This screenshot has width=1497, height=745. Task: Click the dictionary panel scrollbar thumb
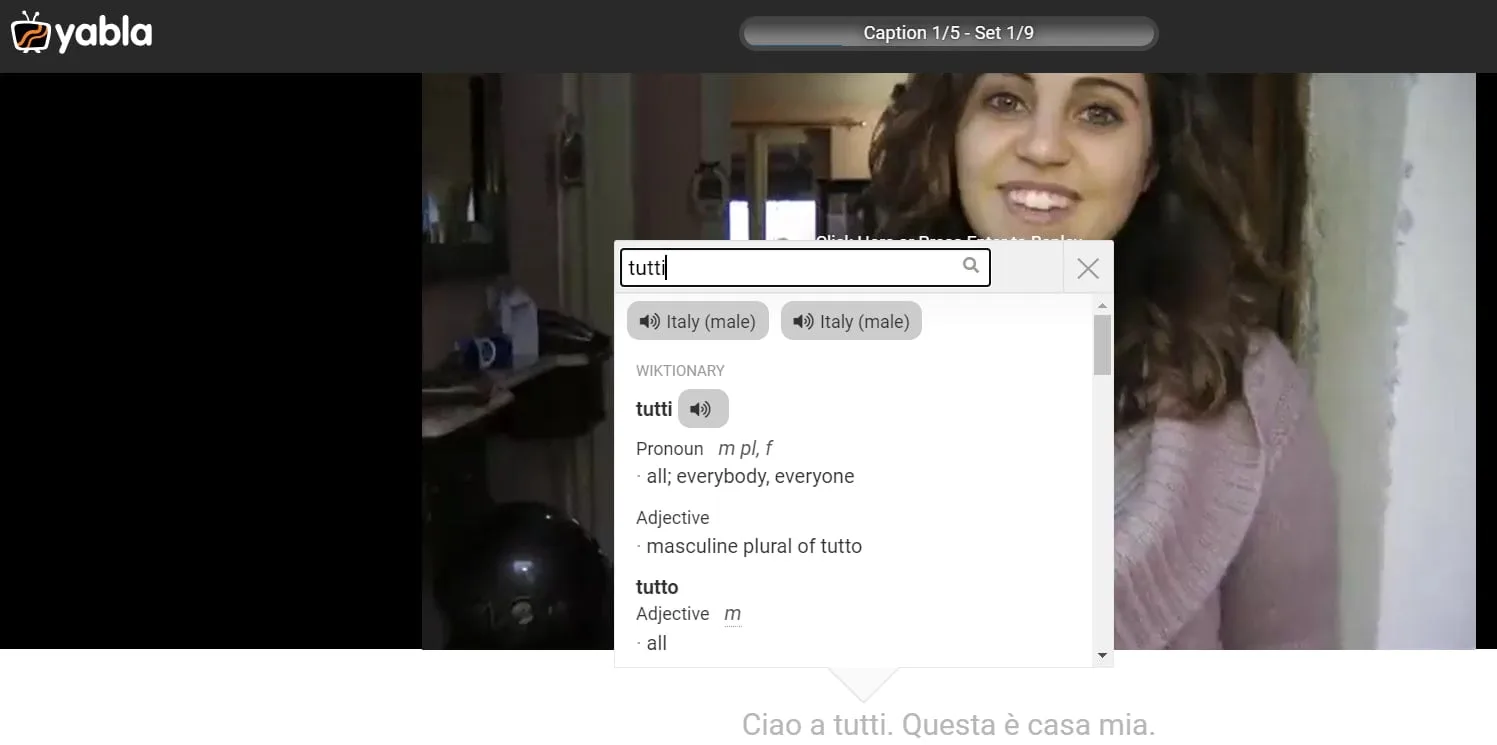1102,345
